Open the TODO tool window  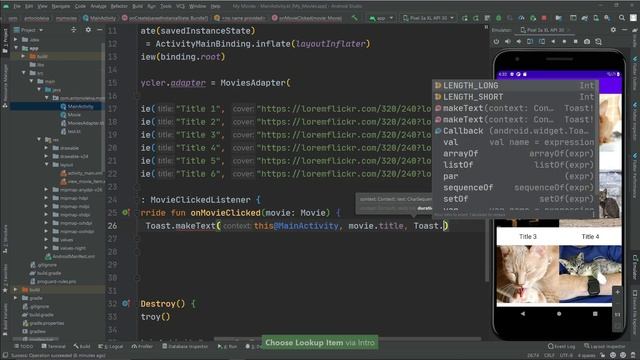click(x=23, y=346)
